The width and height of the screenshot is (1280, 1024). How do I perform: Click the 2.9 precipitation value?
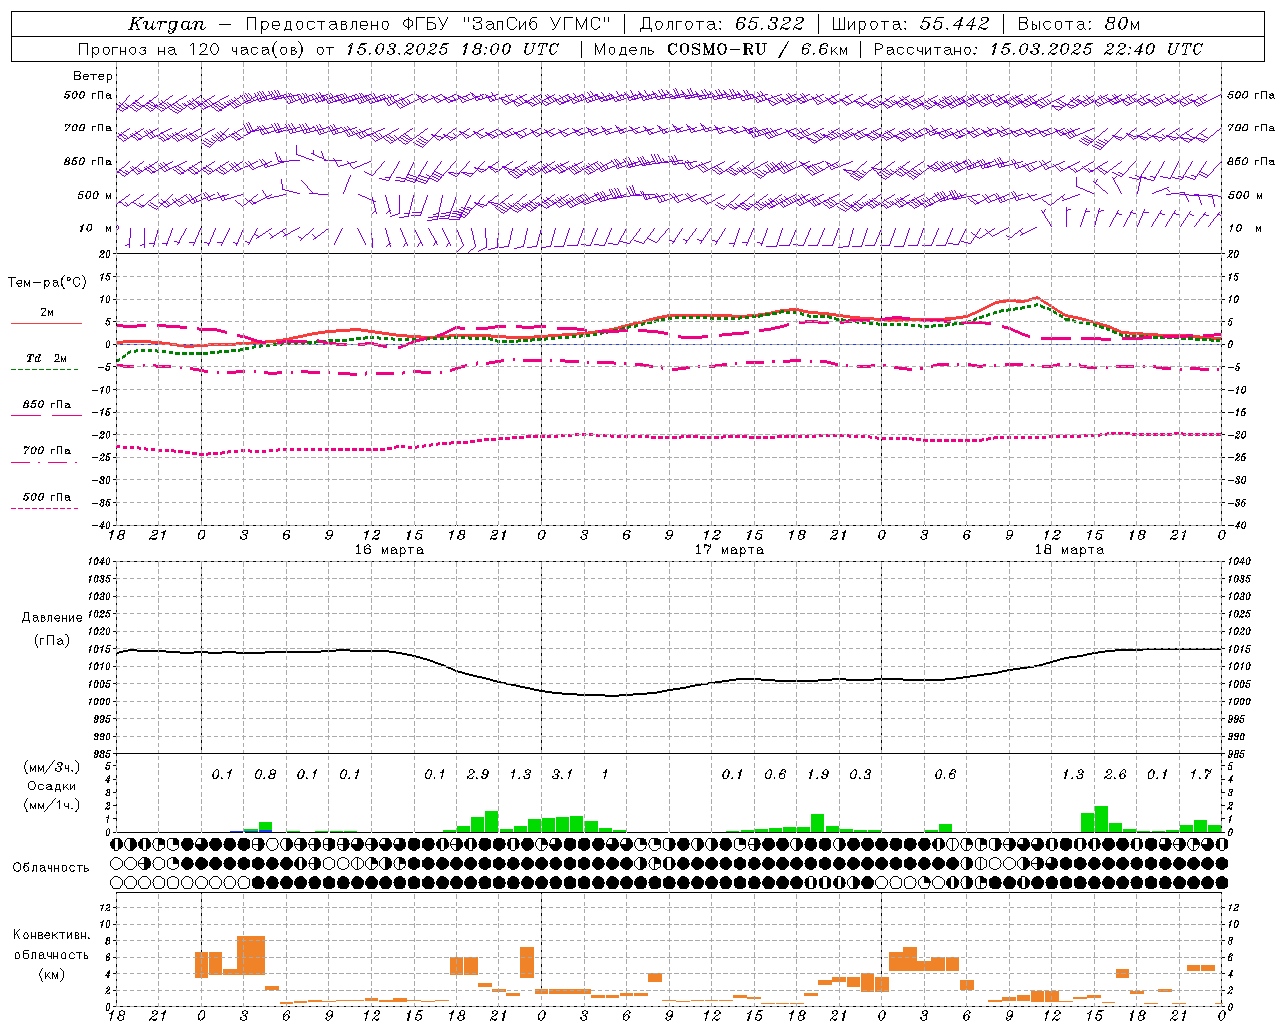tap(478, 775)
